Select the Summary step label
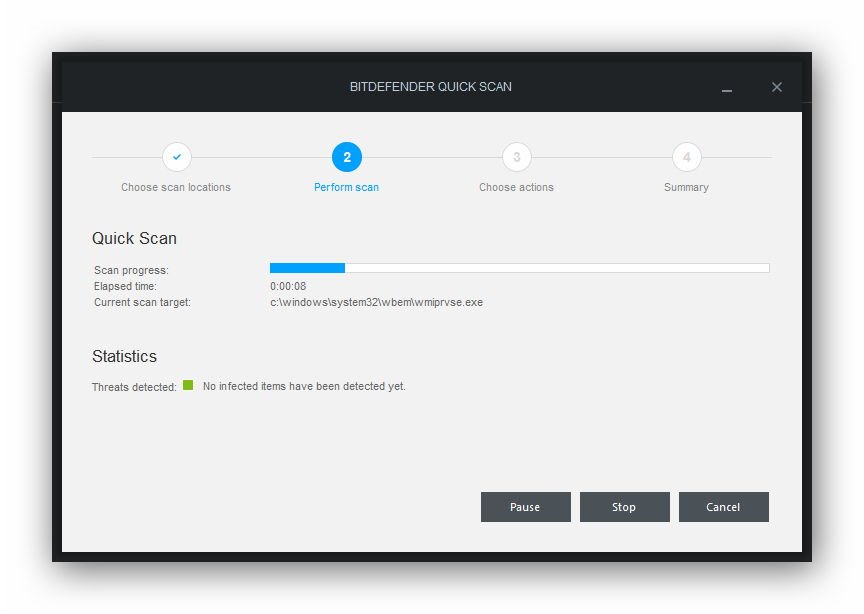Viewport: 864px width, 614px height. (686, 187)
